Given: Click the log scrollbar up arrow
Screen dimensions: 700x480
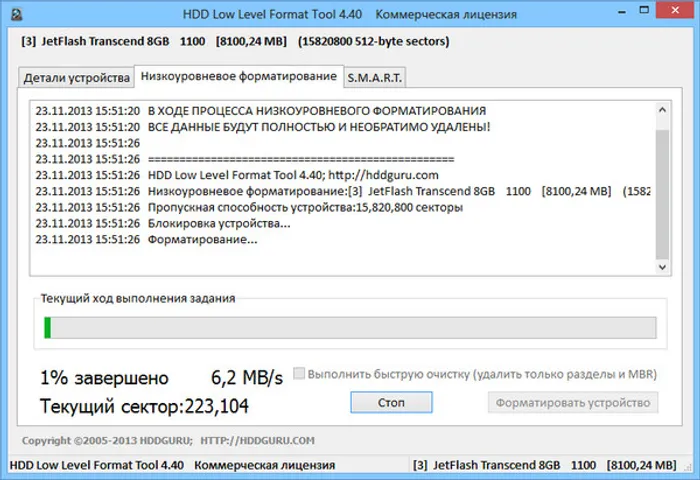Looking at the screenshot, I should 662,110.
